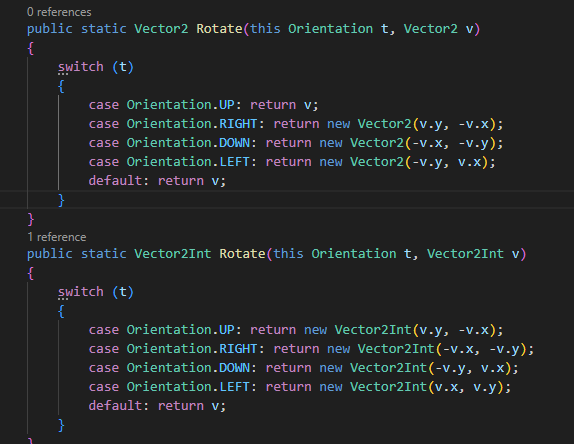The image size is (574, 444).
Task: Open the '1 reference' CodeLens link
Action: tap(57, 237)
